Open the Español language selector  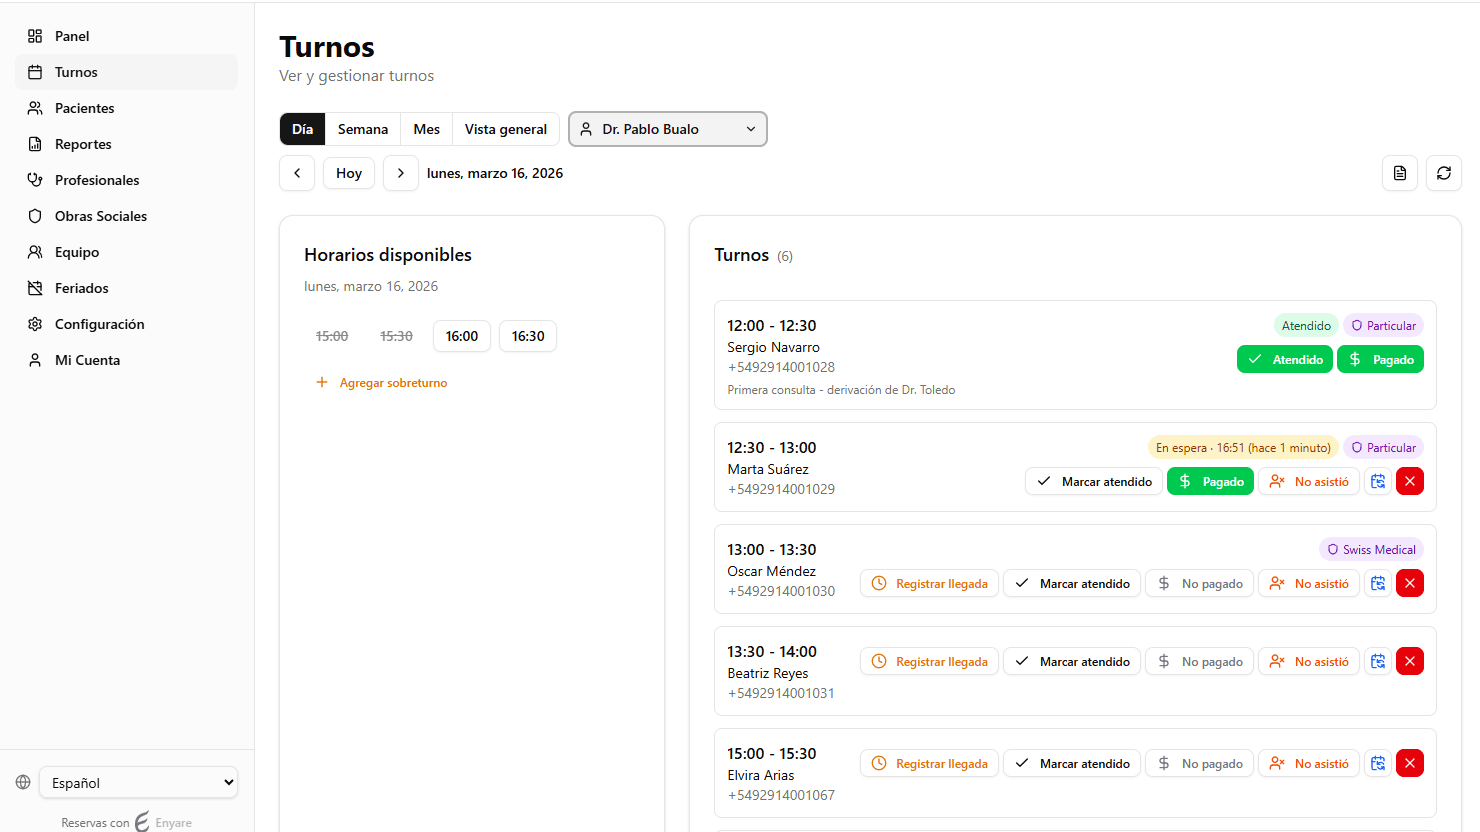point(138,782)
